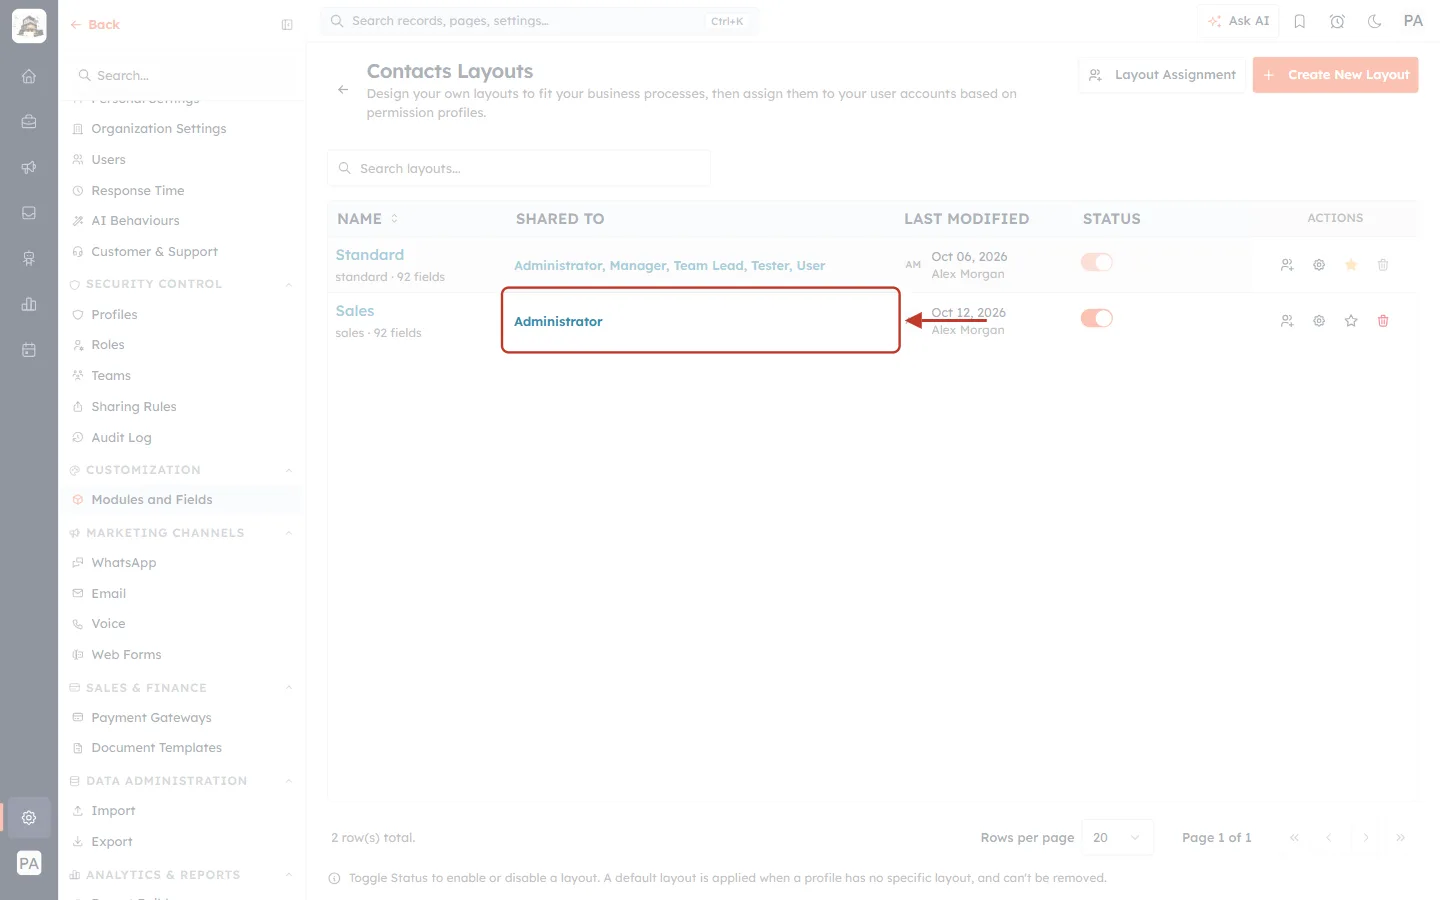Select Modules and Fields item
This screenshot has height=900, width=1440.
pos(182,500)
